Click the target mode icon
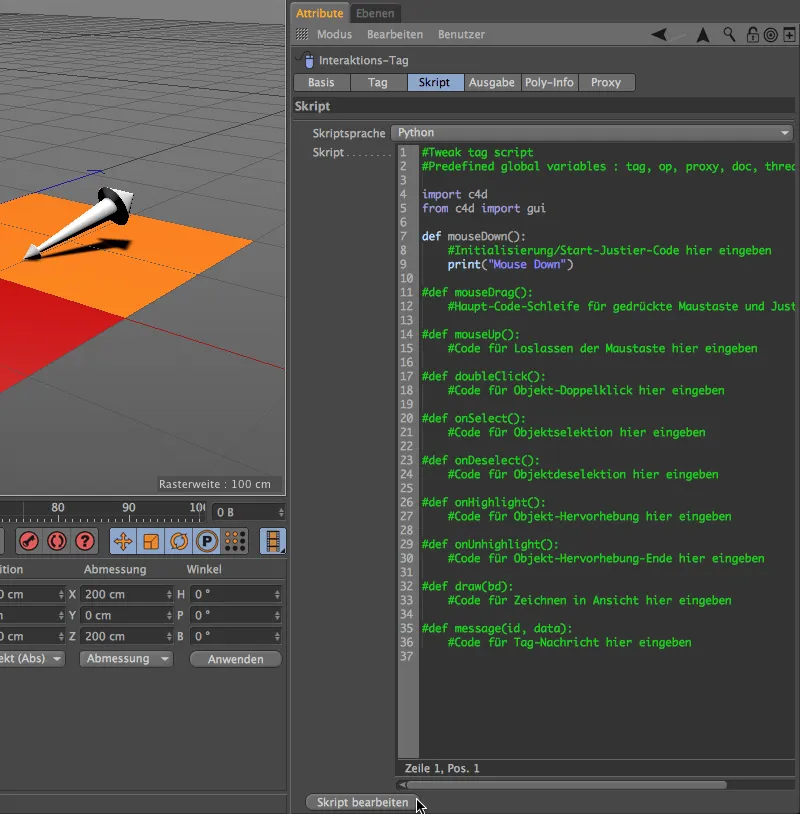The width and height of the screenshot is (800, 814). click(771, 35)
